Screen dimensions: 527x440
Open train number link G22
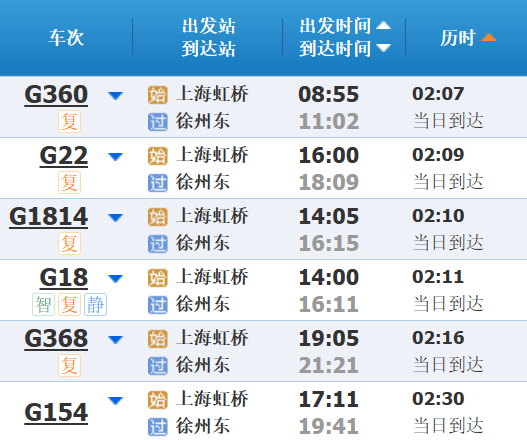tap(64, 156)
